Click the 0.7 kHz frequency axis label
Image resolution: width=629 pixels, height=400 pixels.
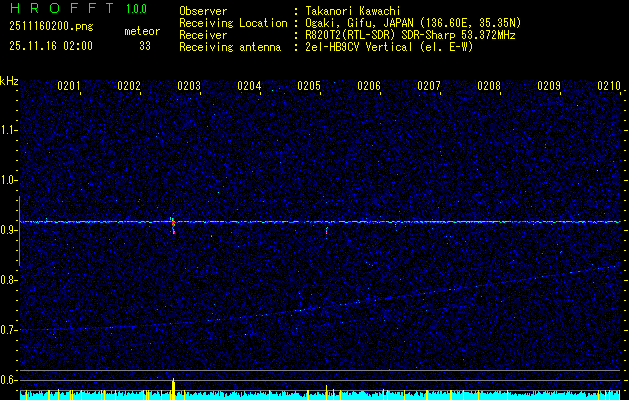[10, 330]
